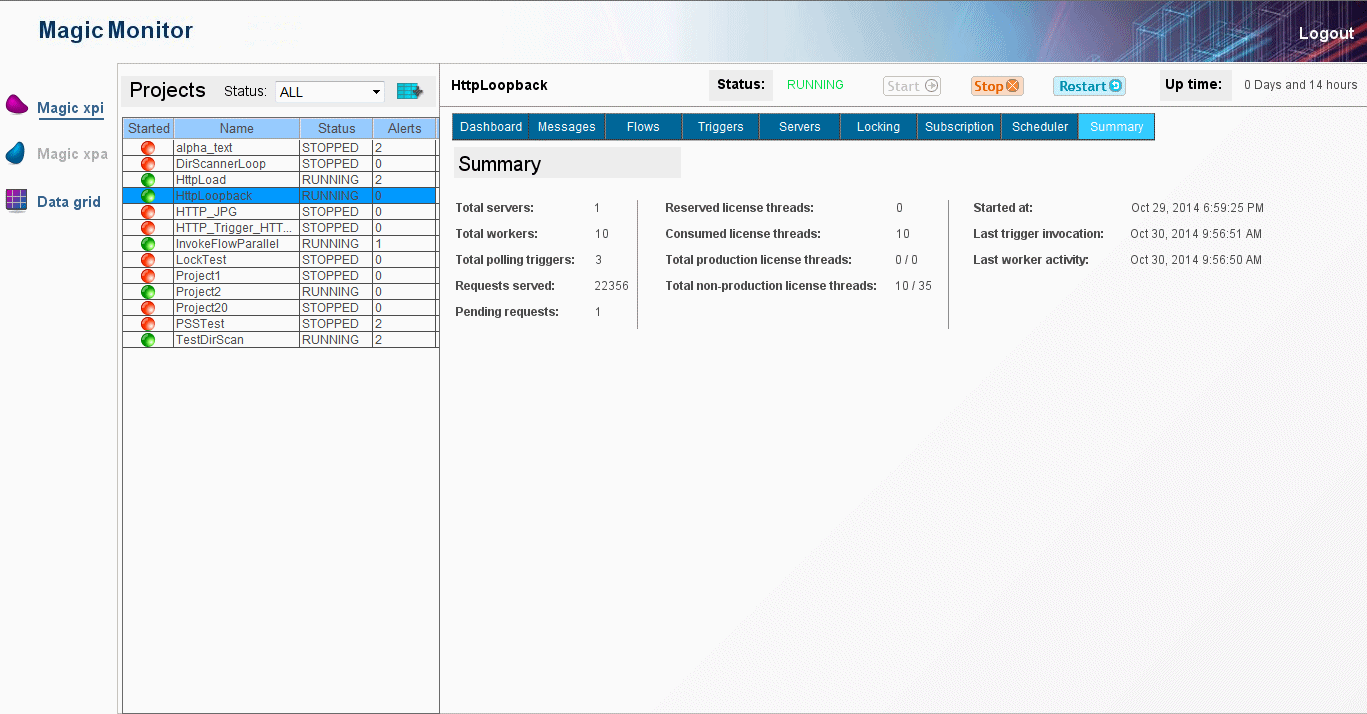Click the Up time value text

(1300, 85)
